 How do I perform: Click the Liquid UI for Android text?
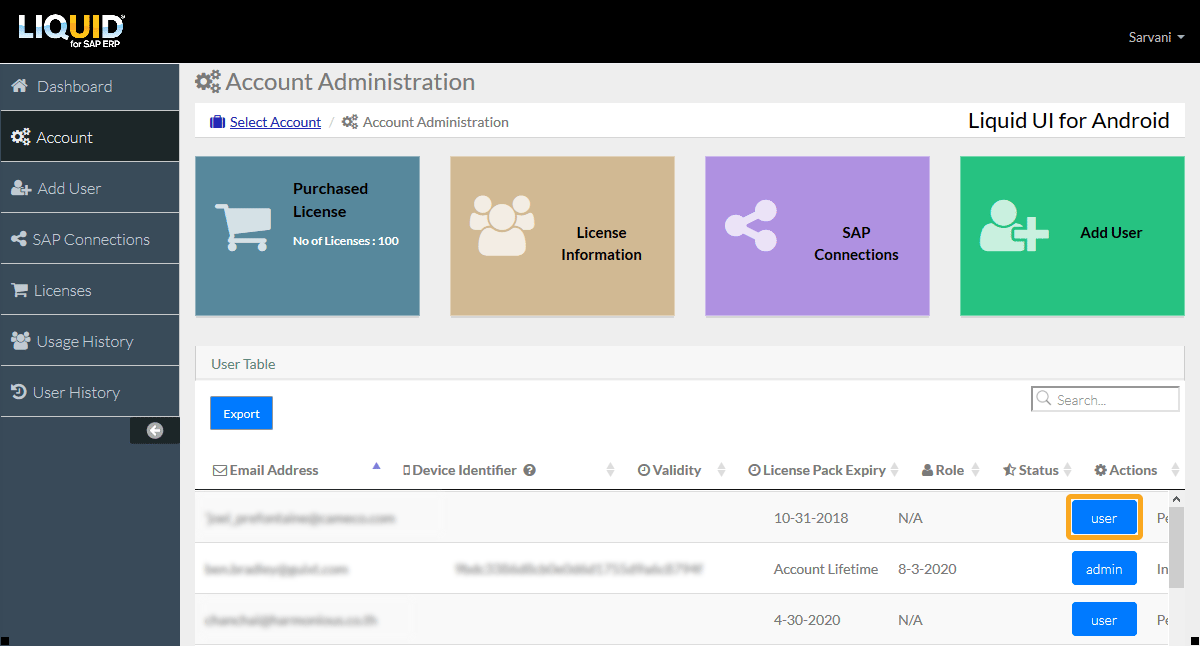click(x=1069, y=121)
